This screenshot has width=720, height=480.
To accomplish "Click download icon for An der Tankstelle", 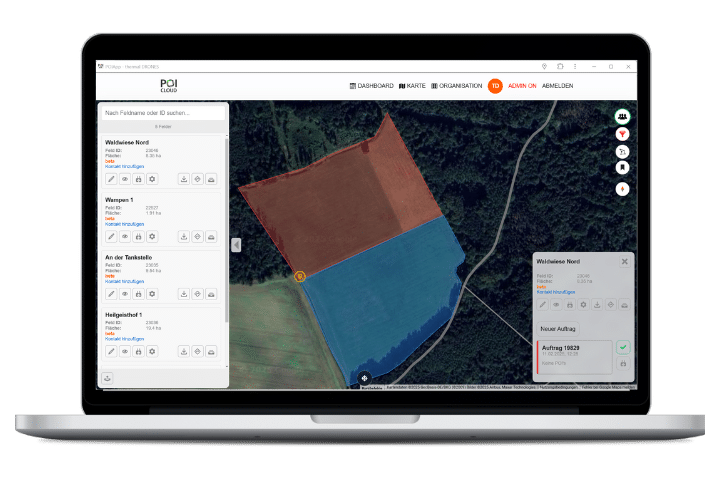I will point(184,294).
